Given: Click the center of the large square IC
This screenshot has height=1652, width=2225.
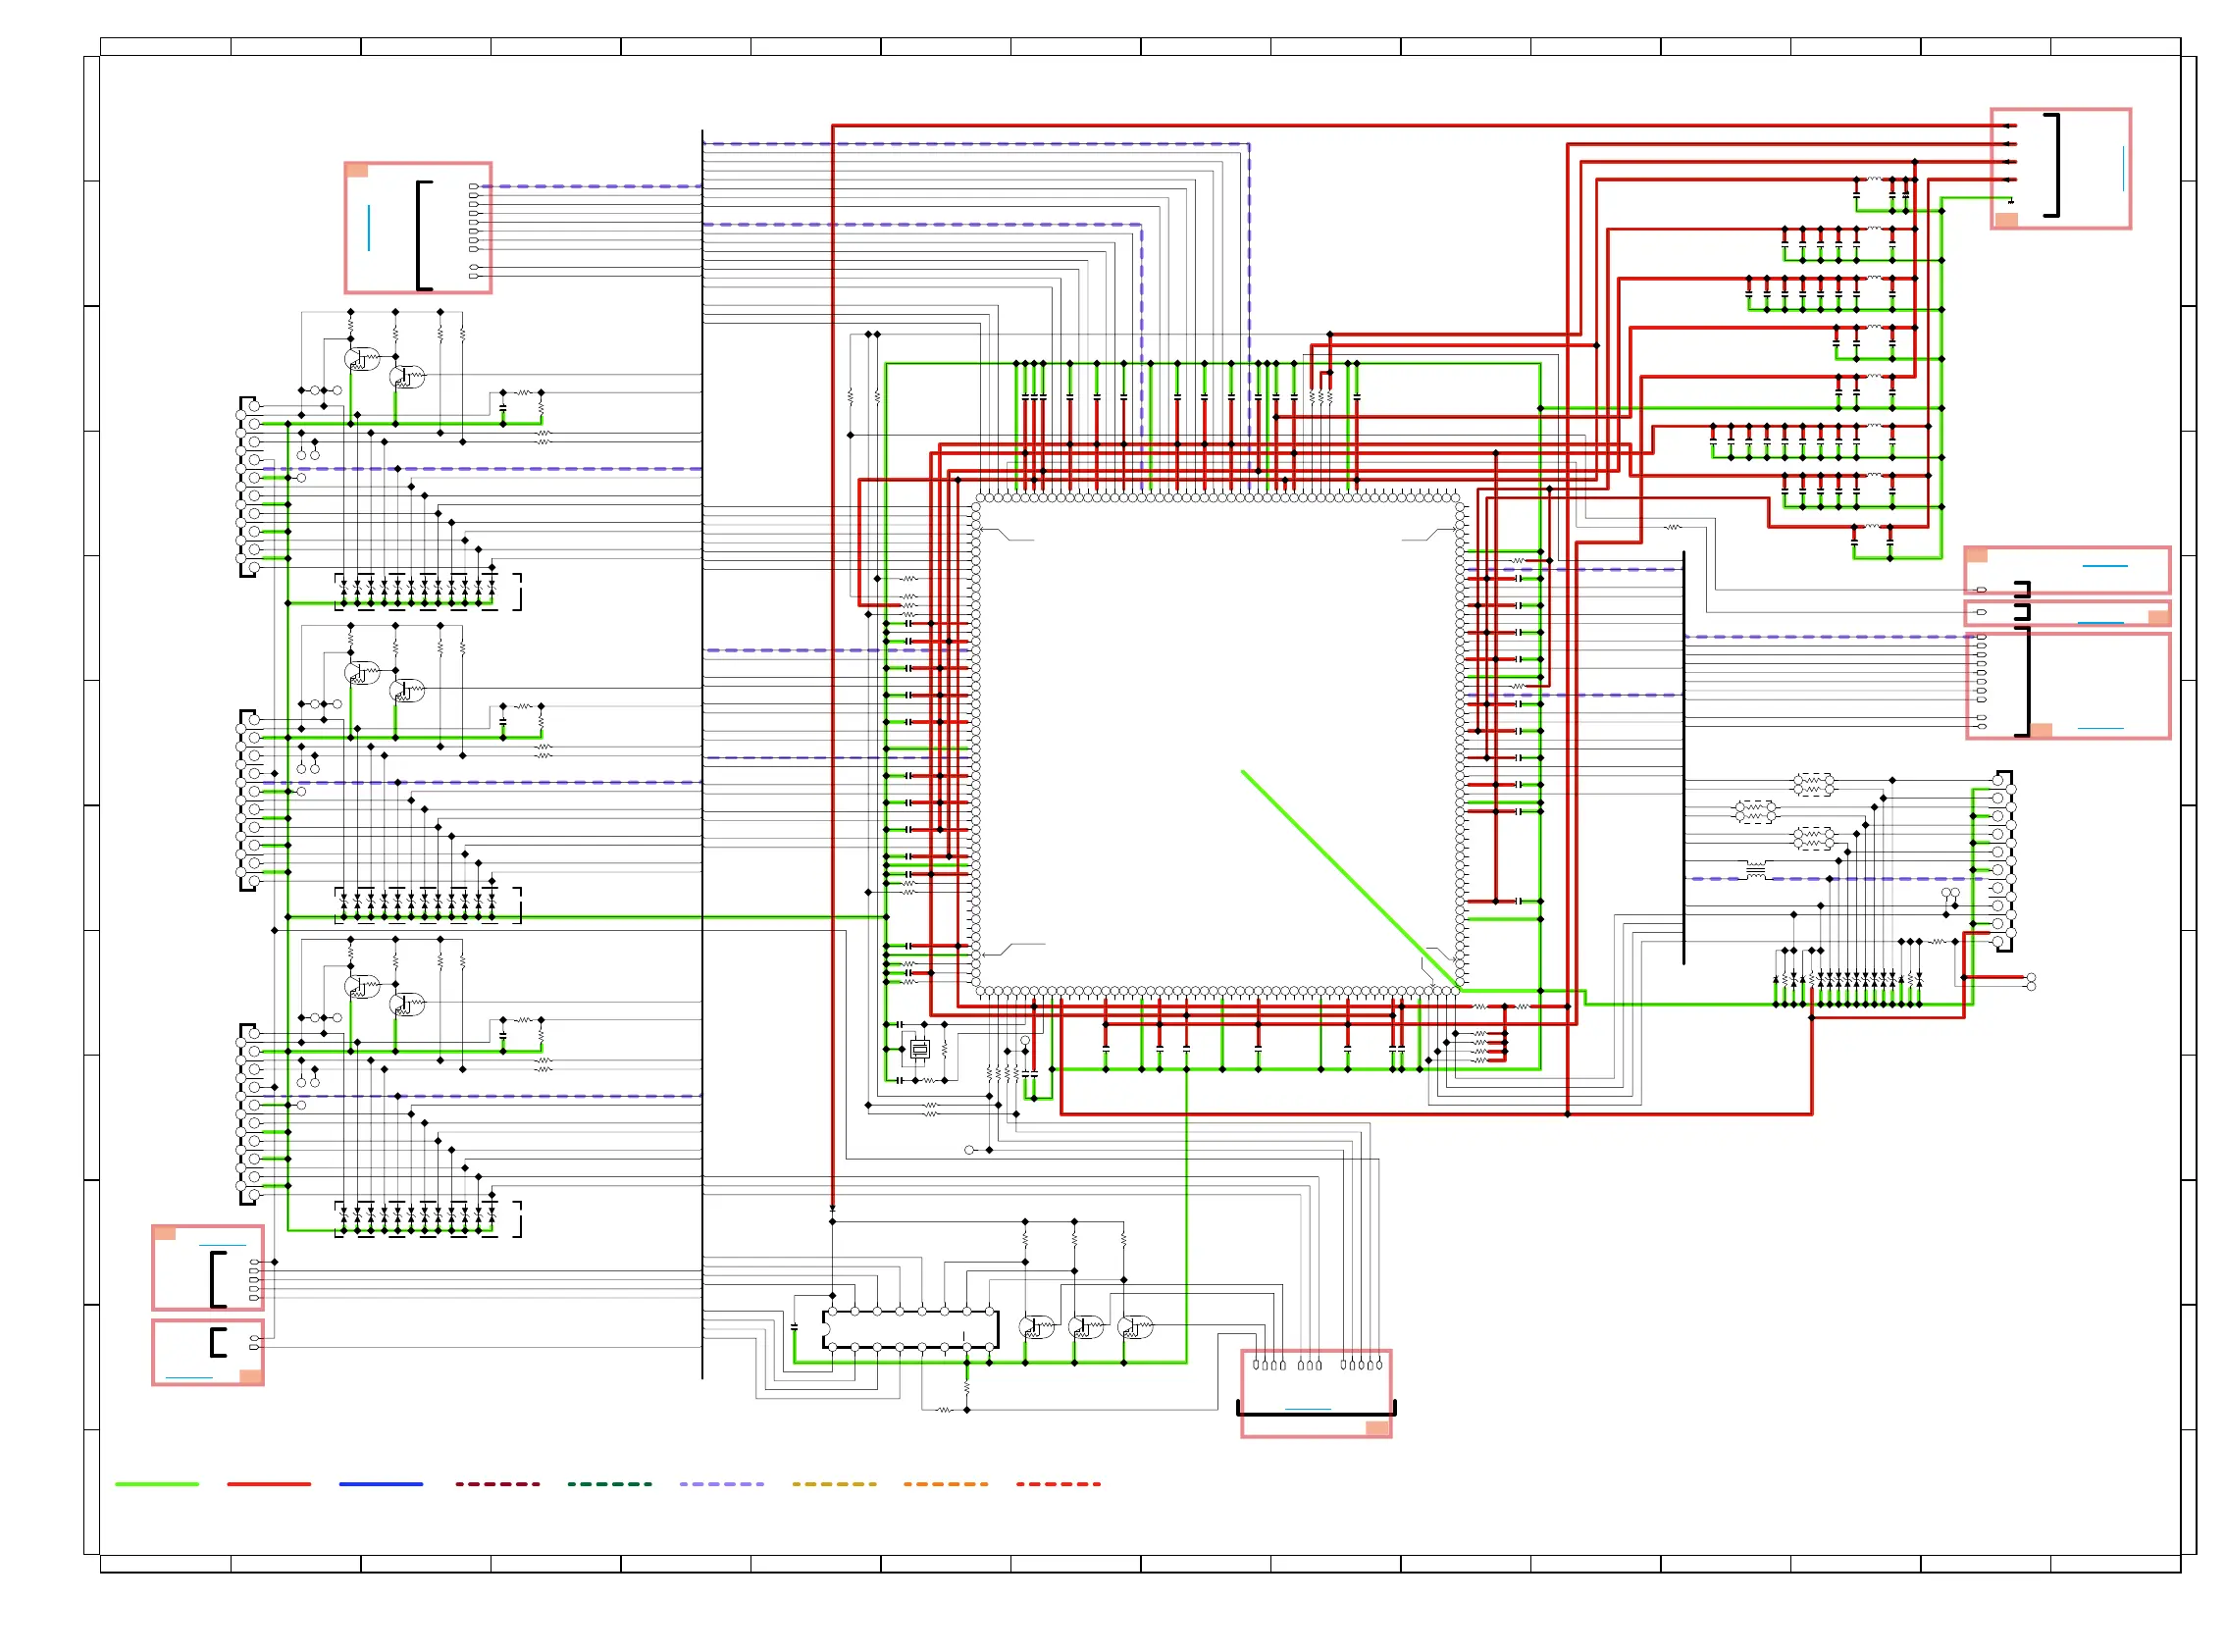Looking at the screenshot, I should tap(1217, 745).
